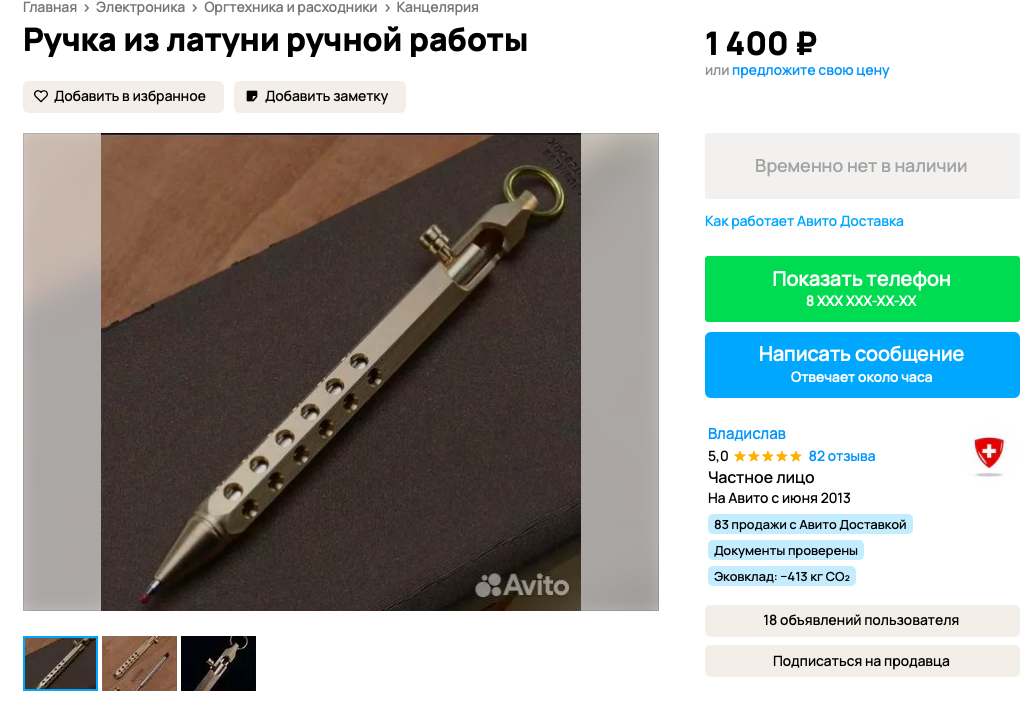
Task: Select the second pen thumbnail
Action: (x=139, y=663)
